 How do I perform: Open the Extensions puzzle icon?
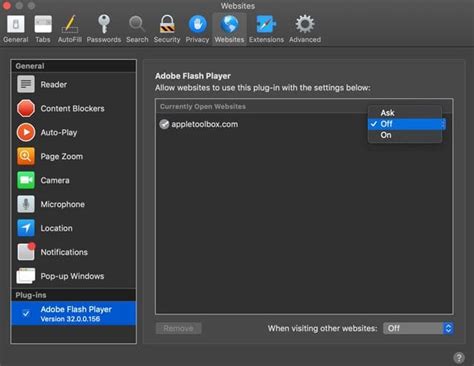pos(266,24)
